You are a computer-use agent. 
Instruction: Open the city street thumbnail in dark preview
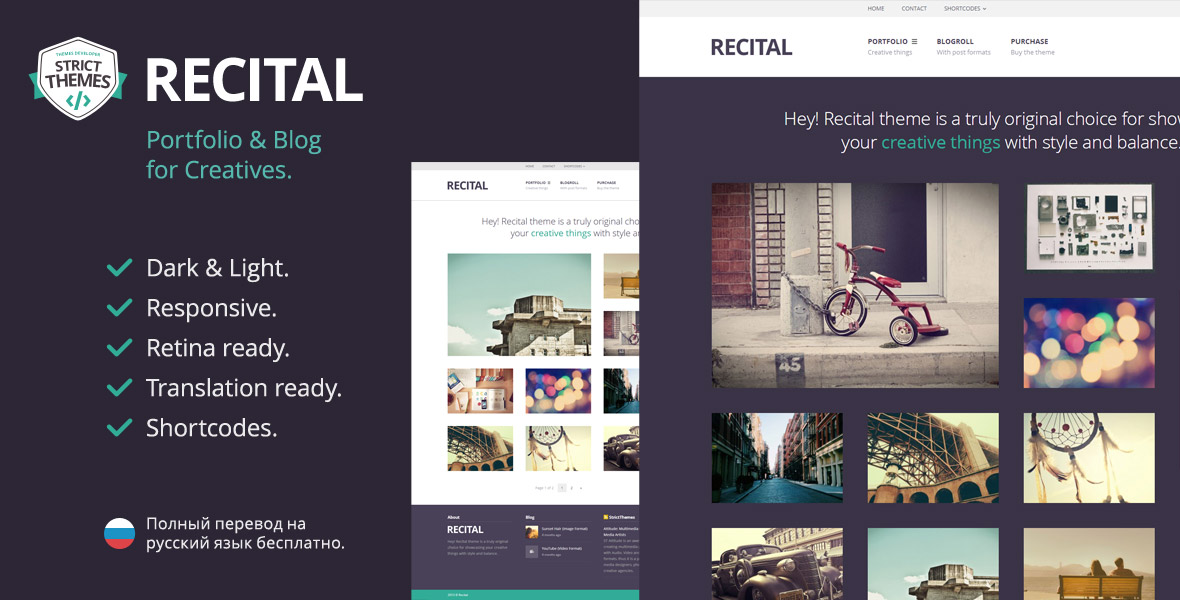(777, 457)
